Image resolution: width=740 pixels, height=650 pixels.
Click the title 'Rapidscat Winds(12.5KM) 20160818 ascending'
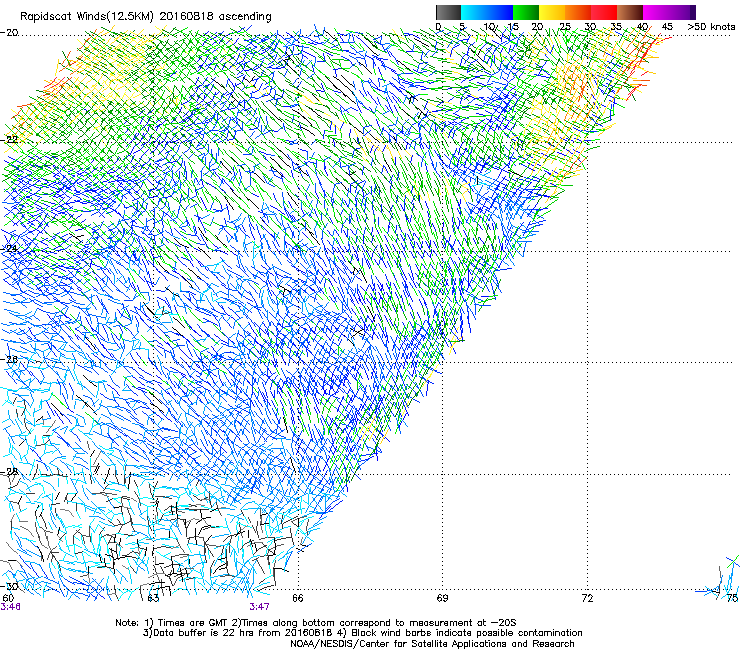click(x=146, y=17)
